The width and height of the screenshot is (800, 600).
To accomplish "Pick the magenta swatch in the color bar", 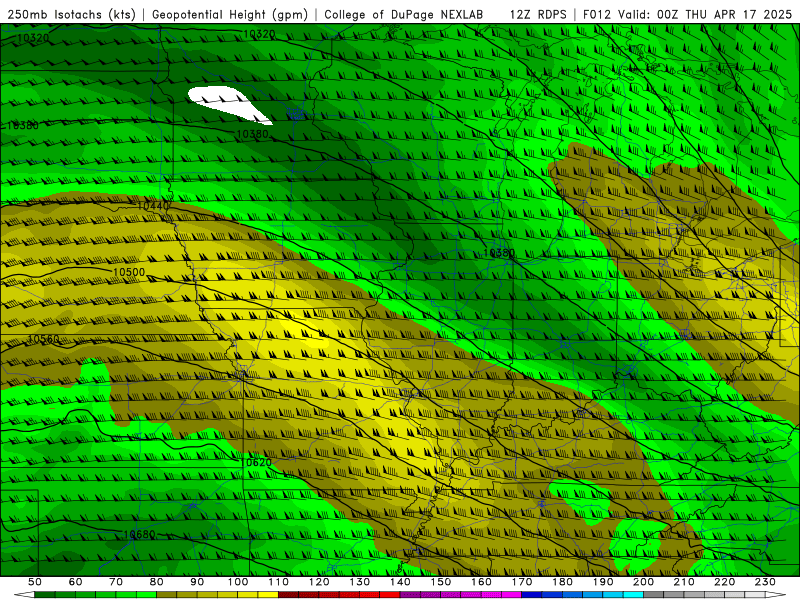I will coord(511,595).
